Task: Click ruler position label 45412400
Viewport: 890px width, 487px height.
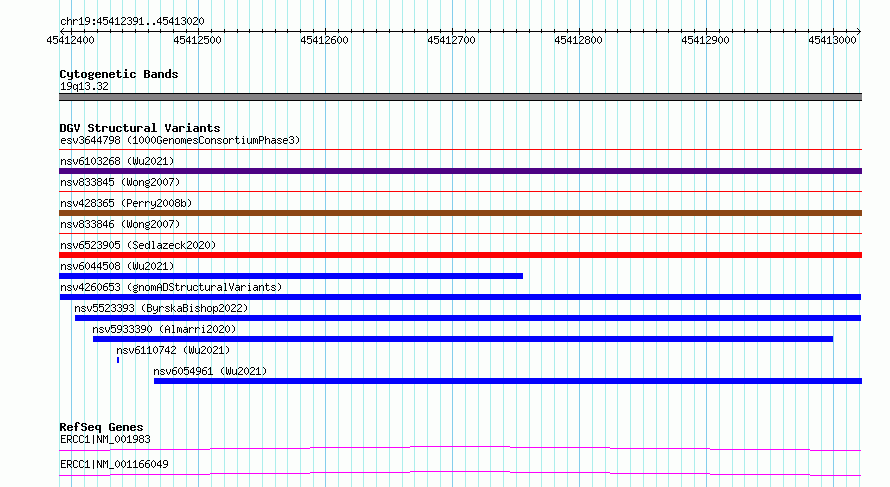Action: [70, 40]
